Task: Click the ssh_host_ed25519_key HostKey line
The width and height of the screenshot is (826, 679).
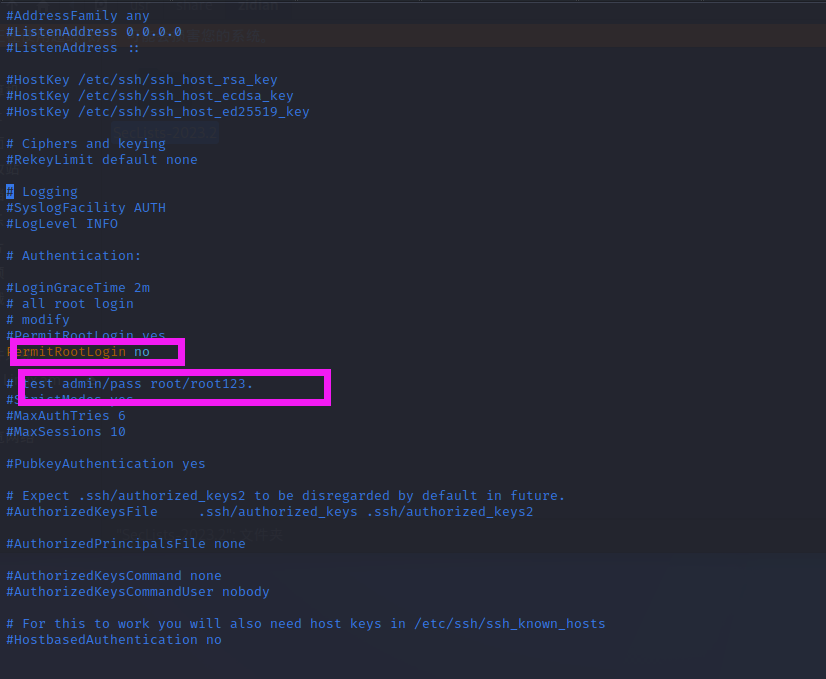Action: [x=158, y=112]
